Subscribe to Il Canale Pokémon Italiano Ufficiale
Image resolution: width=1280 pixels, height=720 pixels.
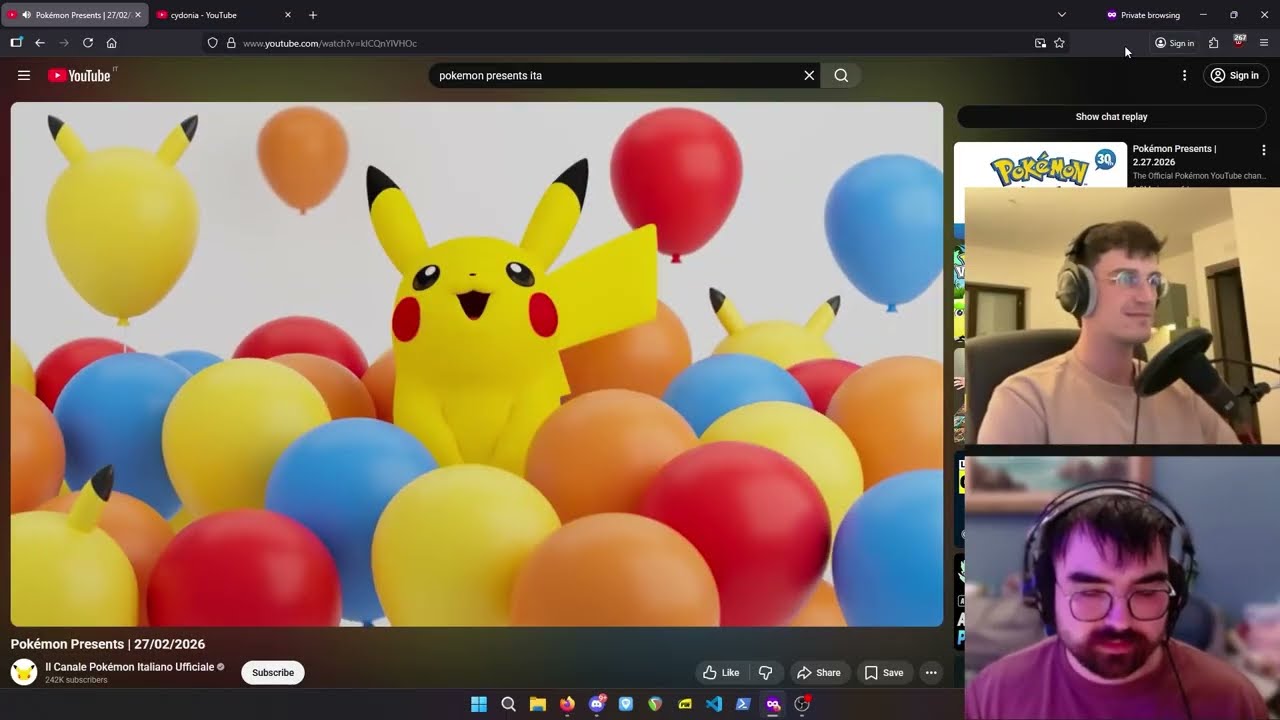click(273, 673)
